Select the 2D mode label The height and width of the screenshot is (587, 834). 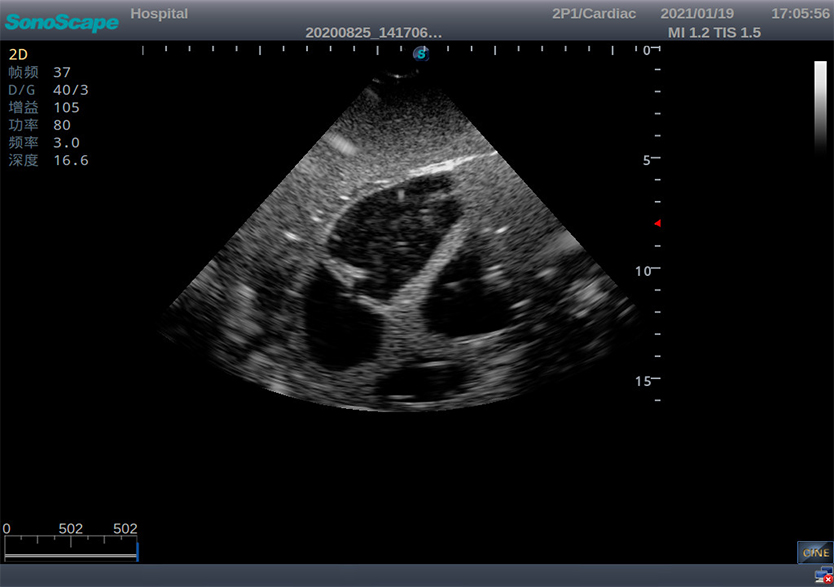pos(18,54)
